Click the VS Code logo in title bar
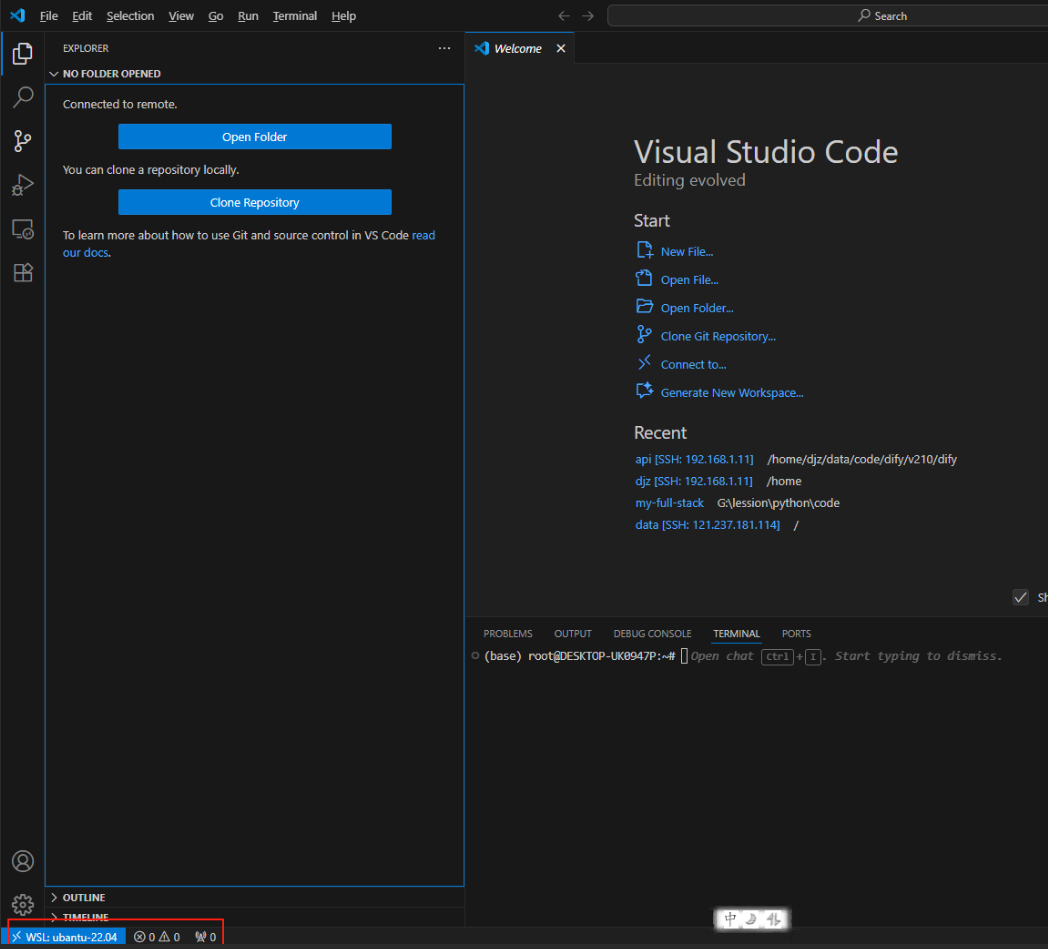 tap(17, 15)
